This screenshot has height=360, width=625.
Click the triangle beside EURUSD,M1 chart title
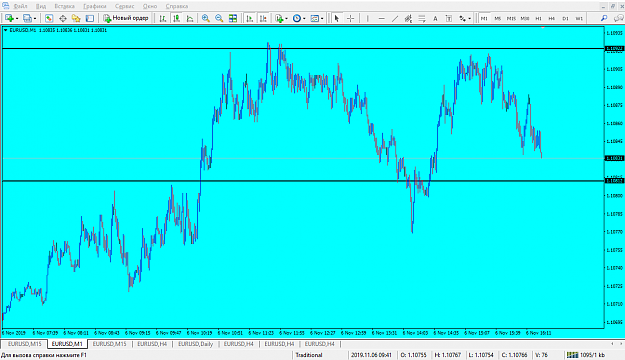pyautogui.click(x=6, y=30)
